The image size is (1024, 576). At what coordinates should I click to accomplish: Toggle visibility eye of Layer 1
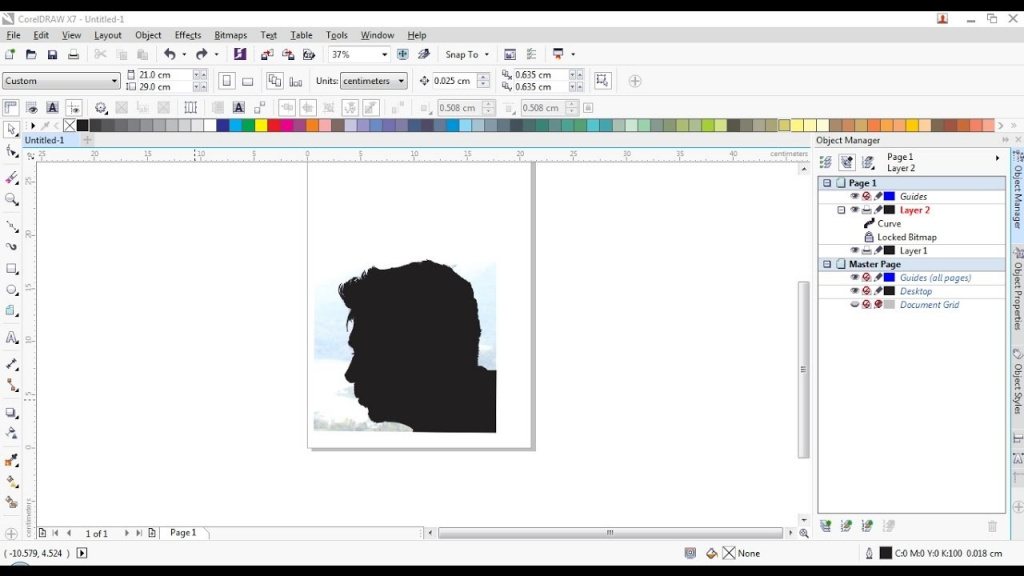click(854, 250)
